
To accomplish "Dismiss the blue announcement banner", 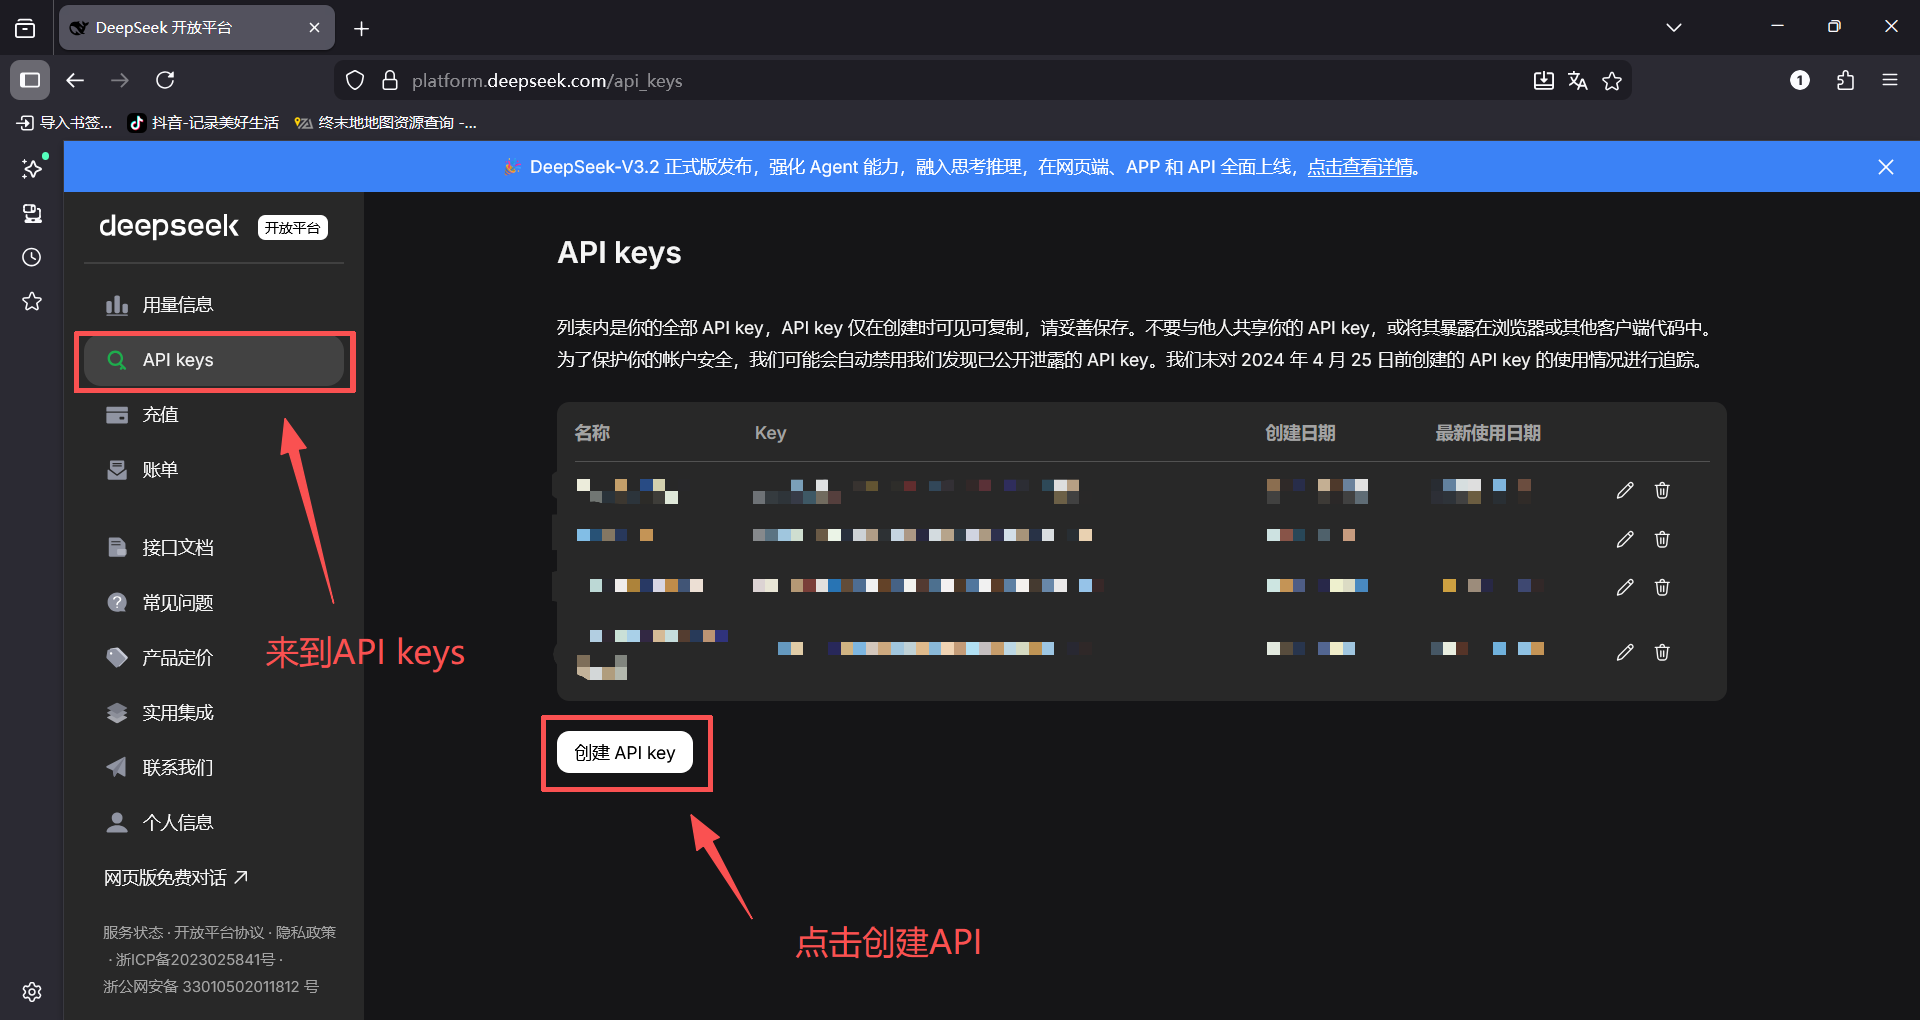I will (1886, 167).
